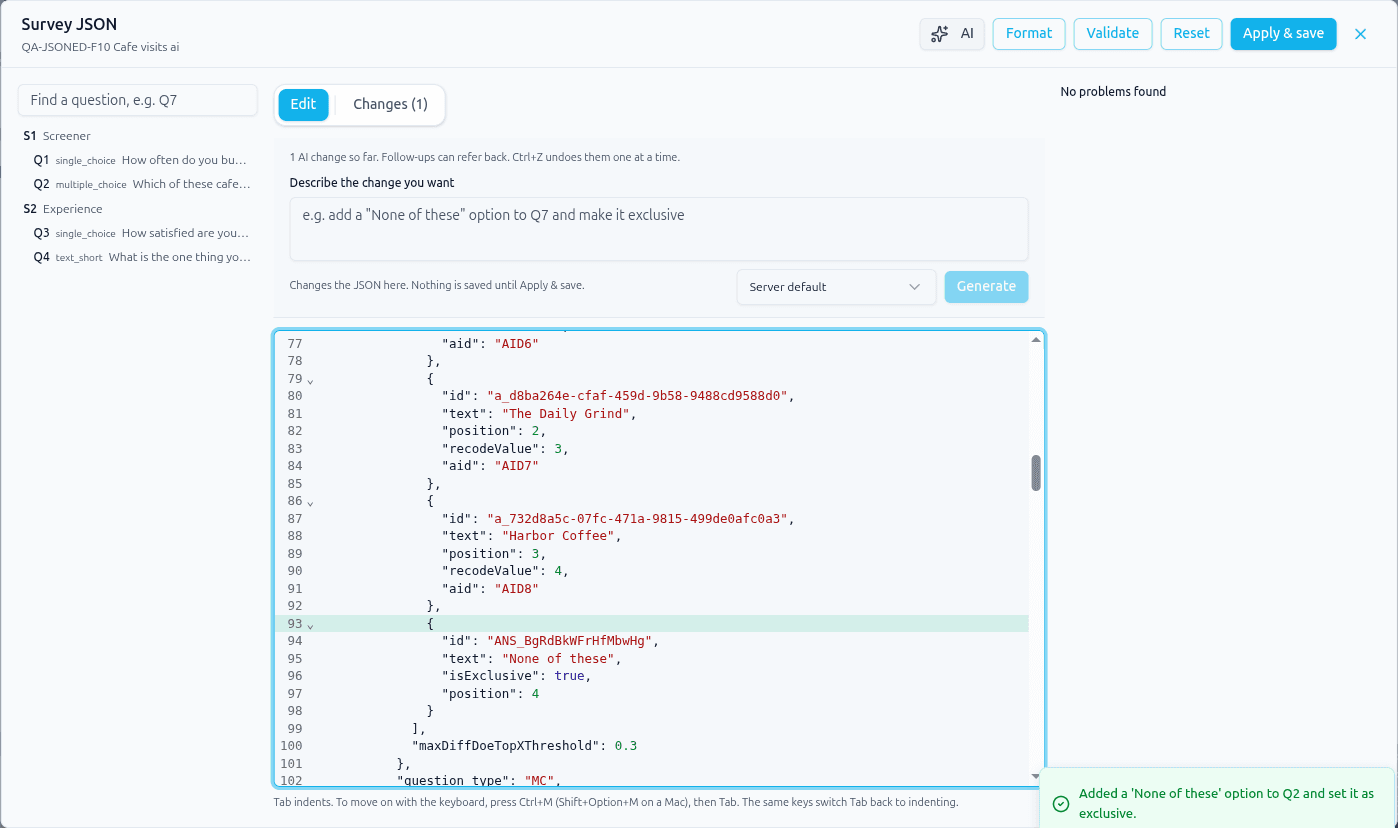Click the AI sparkle button
The image size is (1398, 828).
952,34
